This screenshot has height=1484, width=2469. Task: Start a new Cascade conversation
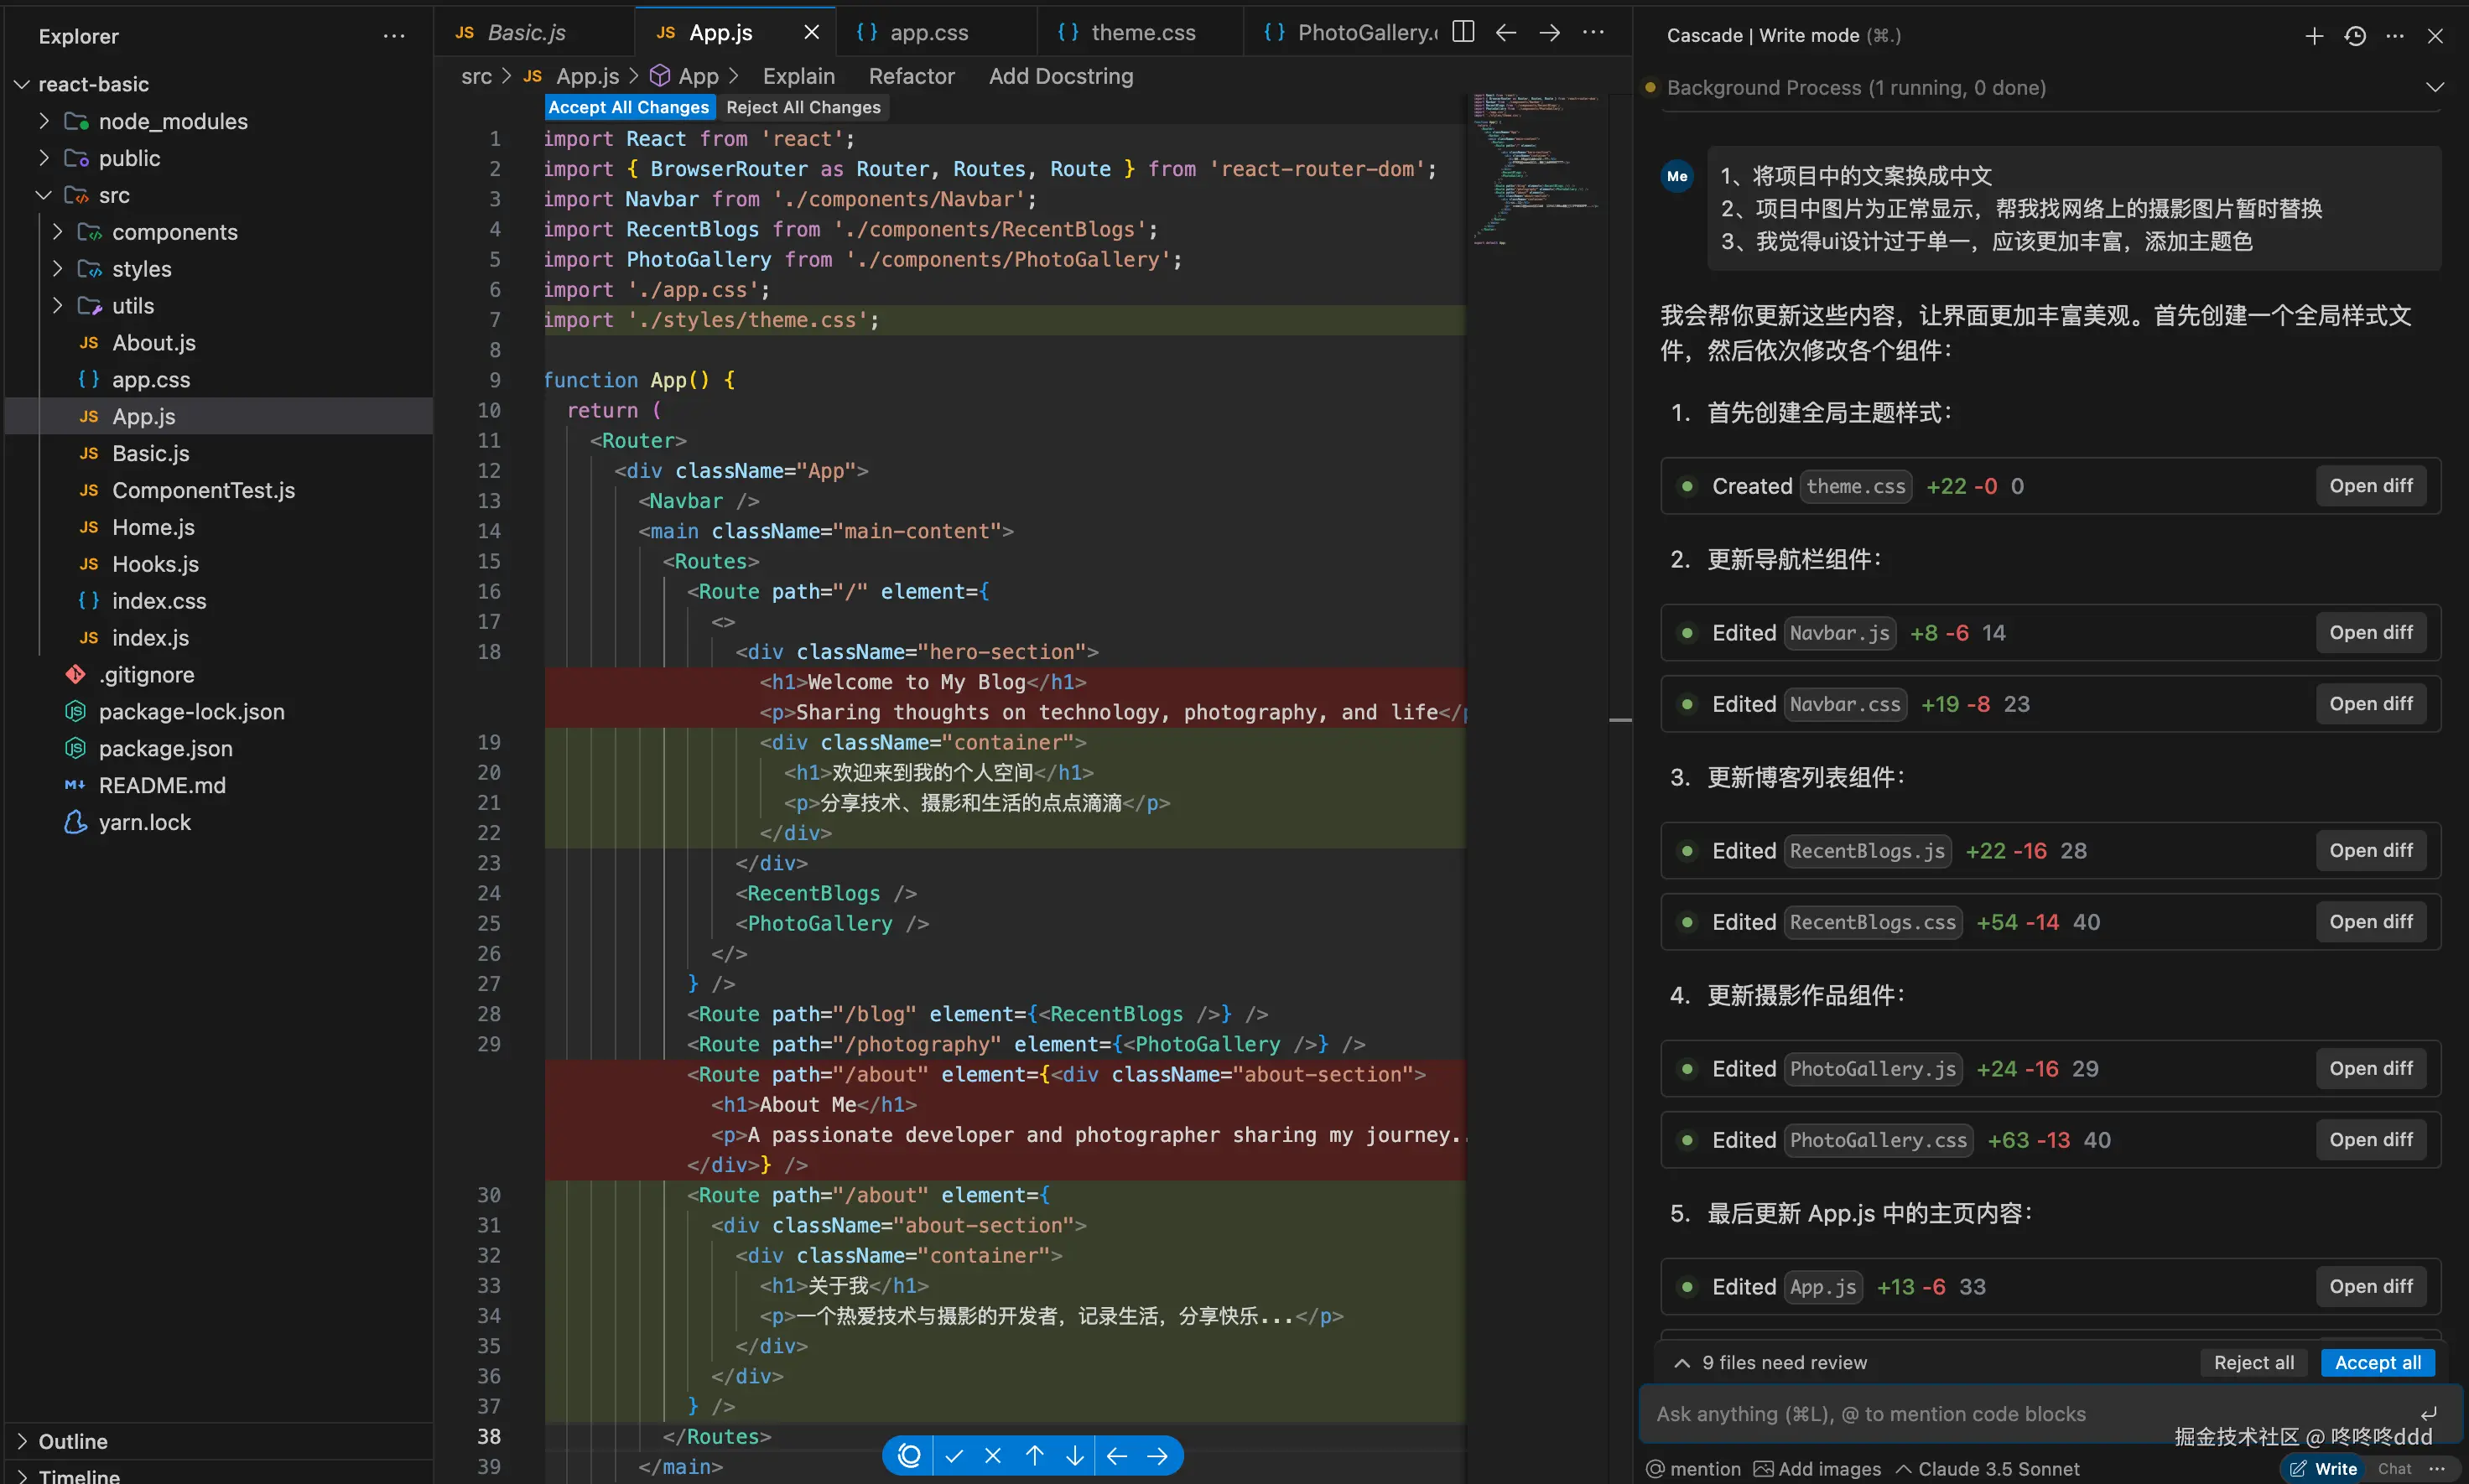pos(2313,35)
